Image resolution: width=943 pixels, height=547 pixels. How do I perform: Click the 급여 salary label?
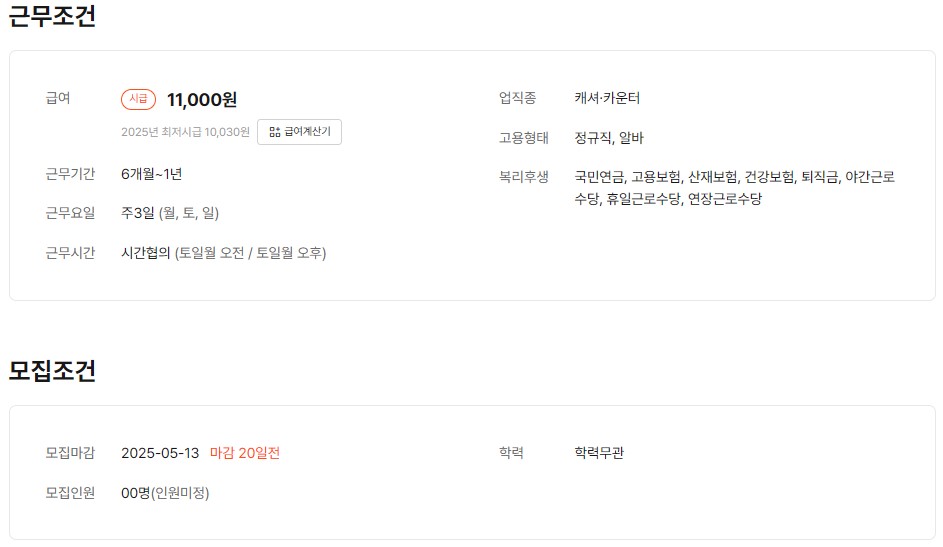[58, 98]
